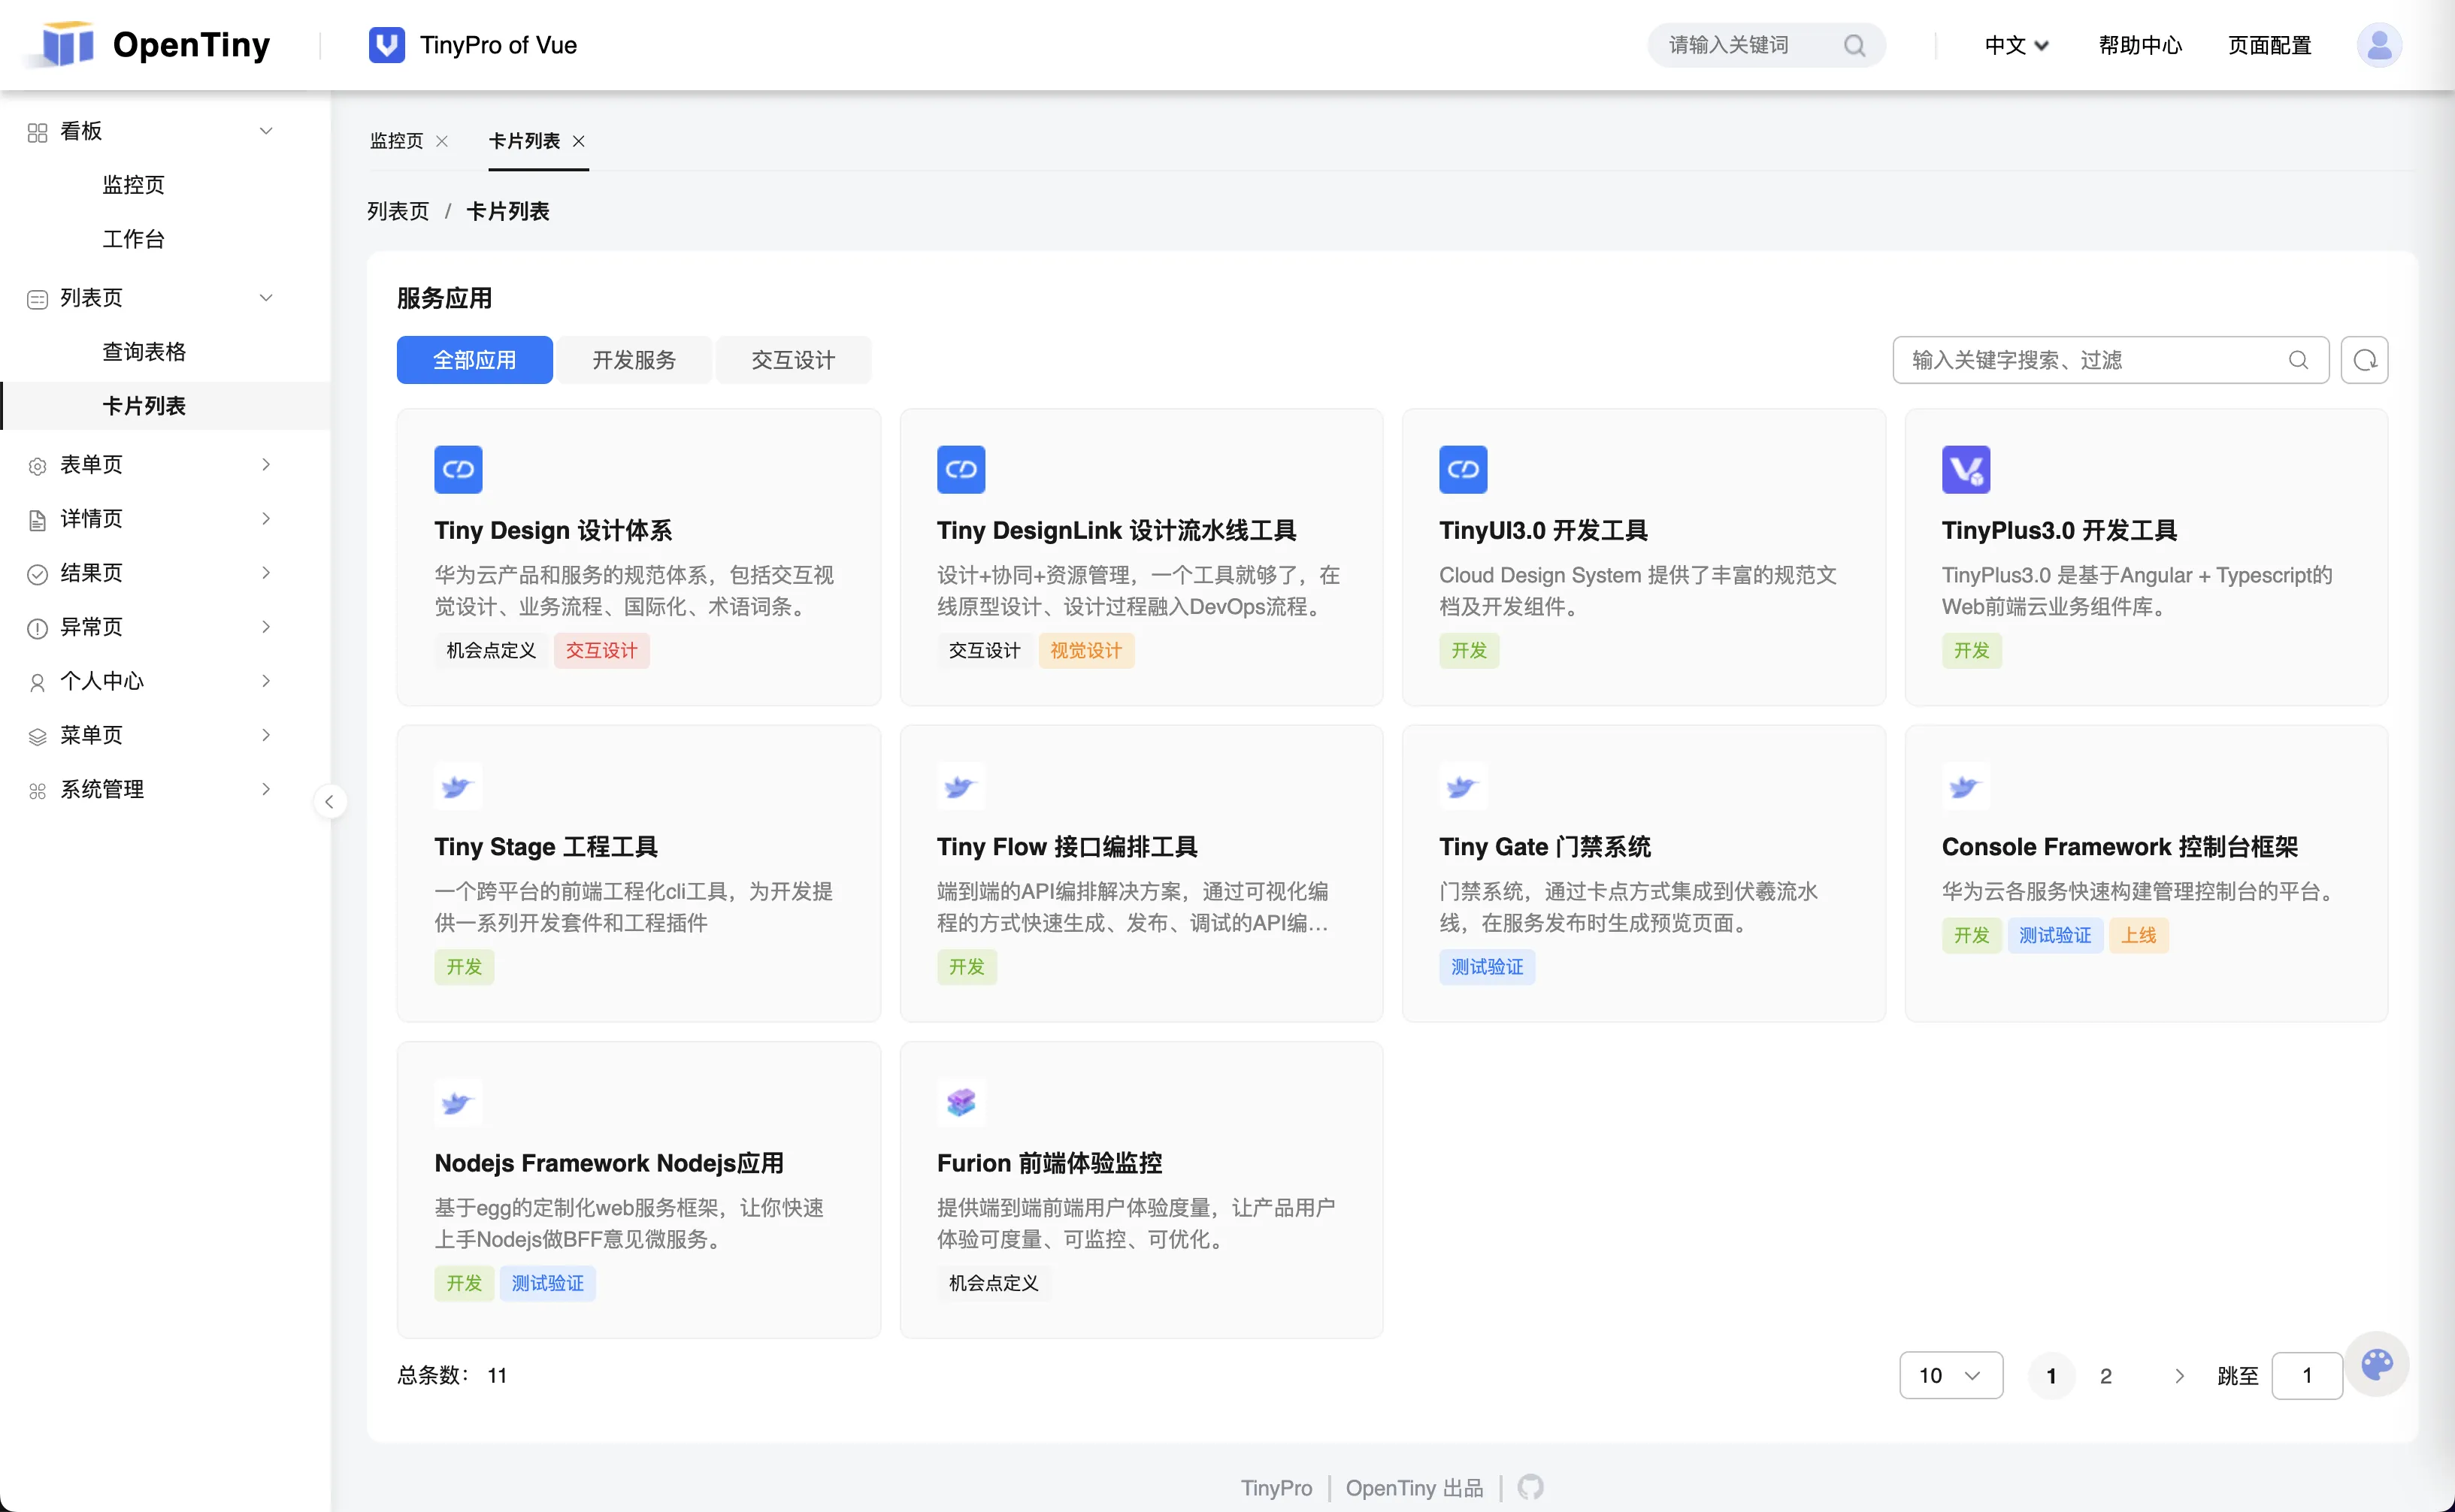The image size is (2455, 1512).
Task: Open the 中文 language dropdown
Action: (x=2015, y=46)
